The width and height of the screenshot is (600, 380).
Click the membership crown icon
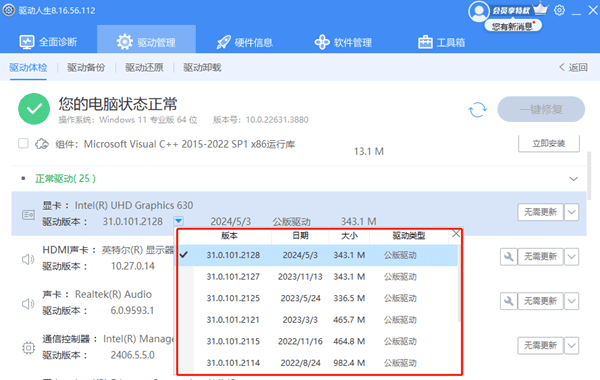click(x=540, y=9)
